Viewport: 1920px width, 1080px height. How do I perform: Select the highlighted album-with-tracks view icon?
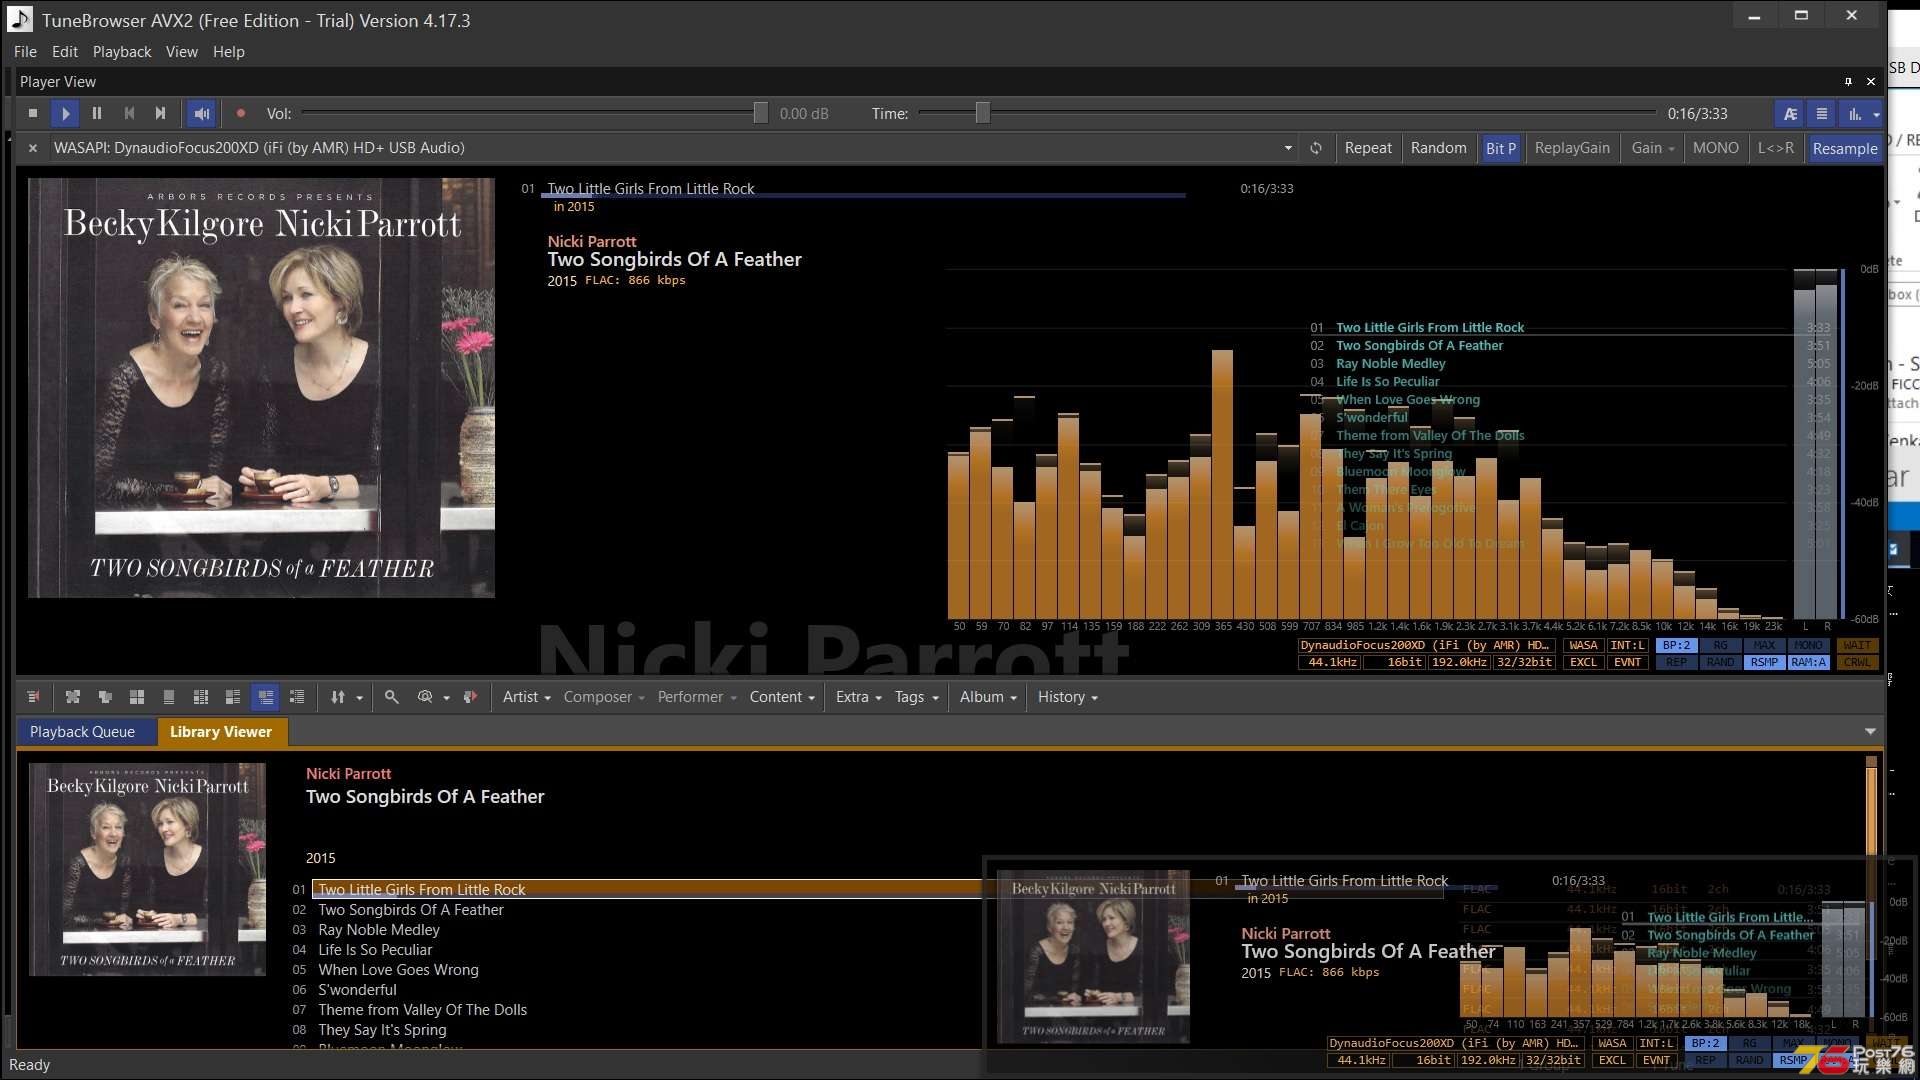(x=265, y=697)
